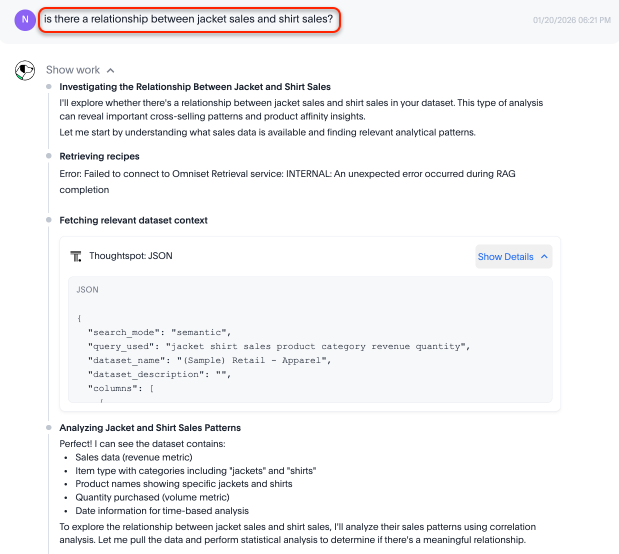This screenshot has width=619, height=554.
Task: Click the "Retrieving recipes" step heading
Action: point(99,157)
